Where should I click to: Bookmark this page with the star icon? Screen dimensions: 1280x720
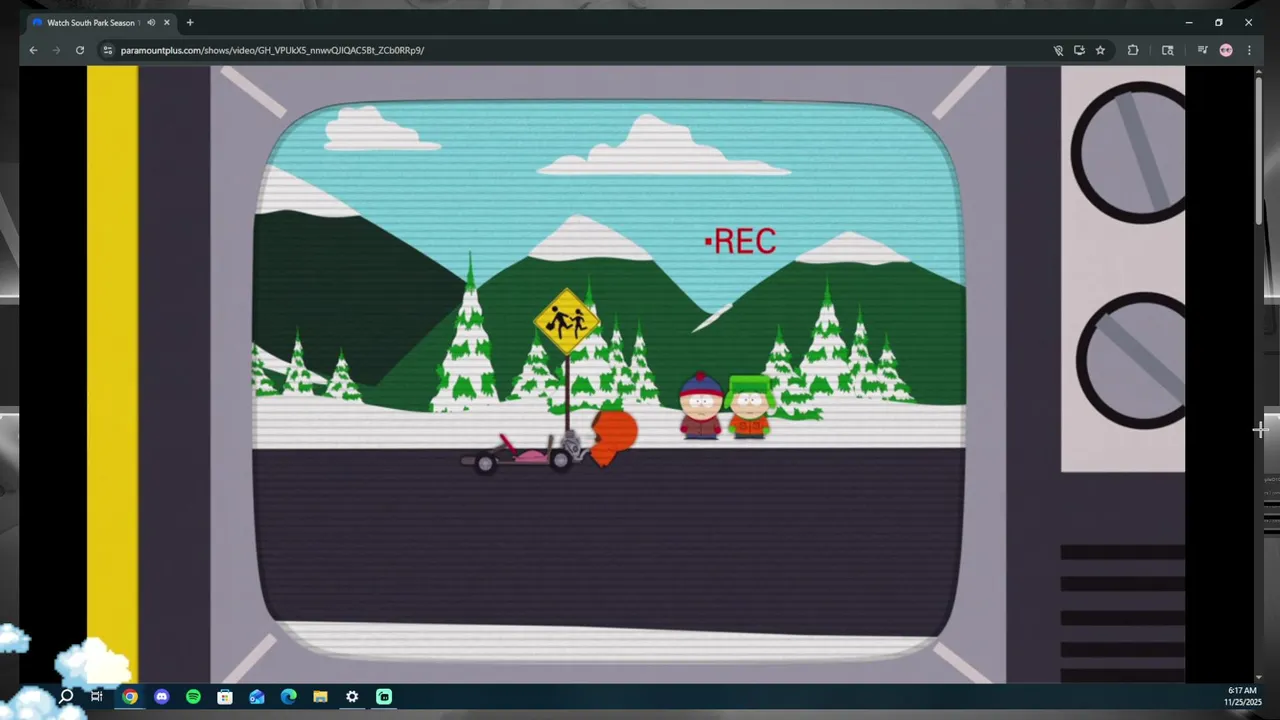pyautogui.click(x=1100, y=50)
